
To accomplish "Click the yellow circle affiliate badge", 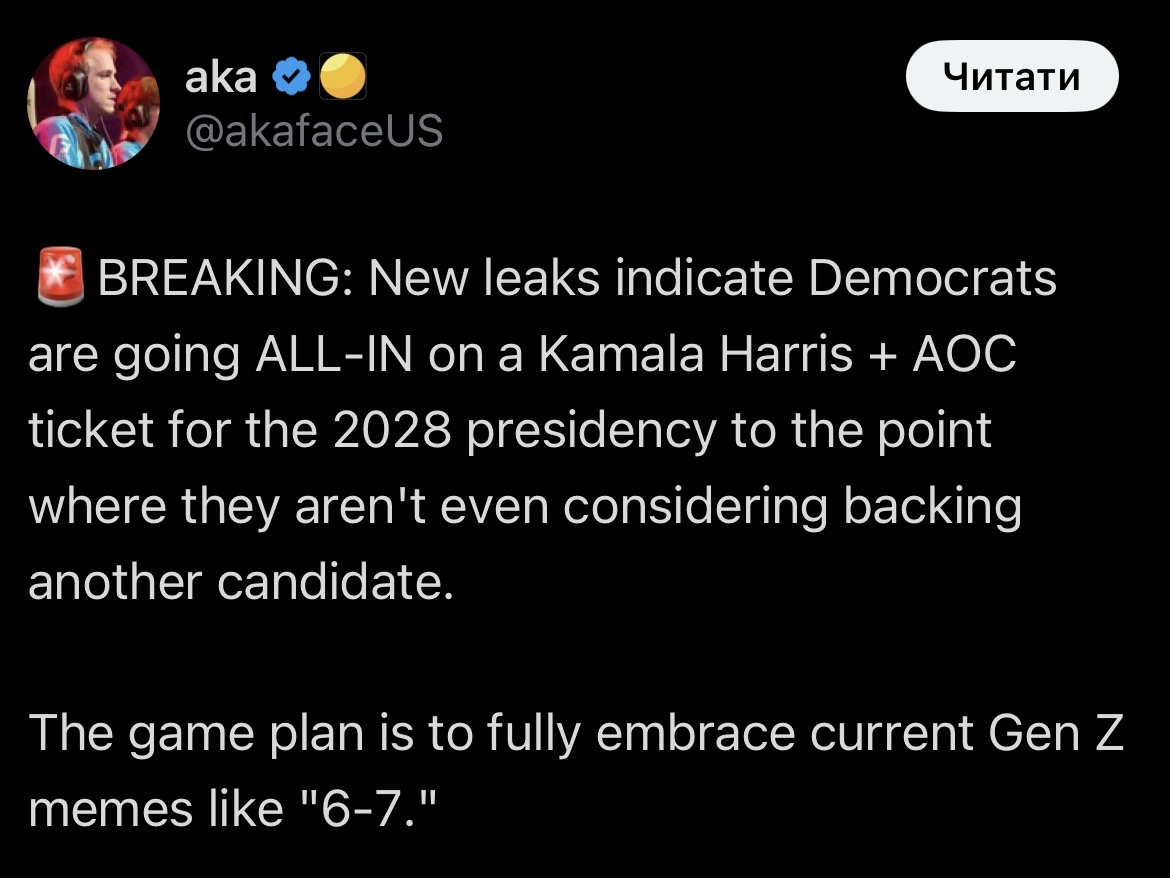I will [x=342, y=77].
